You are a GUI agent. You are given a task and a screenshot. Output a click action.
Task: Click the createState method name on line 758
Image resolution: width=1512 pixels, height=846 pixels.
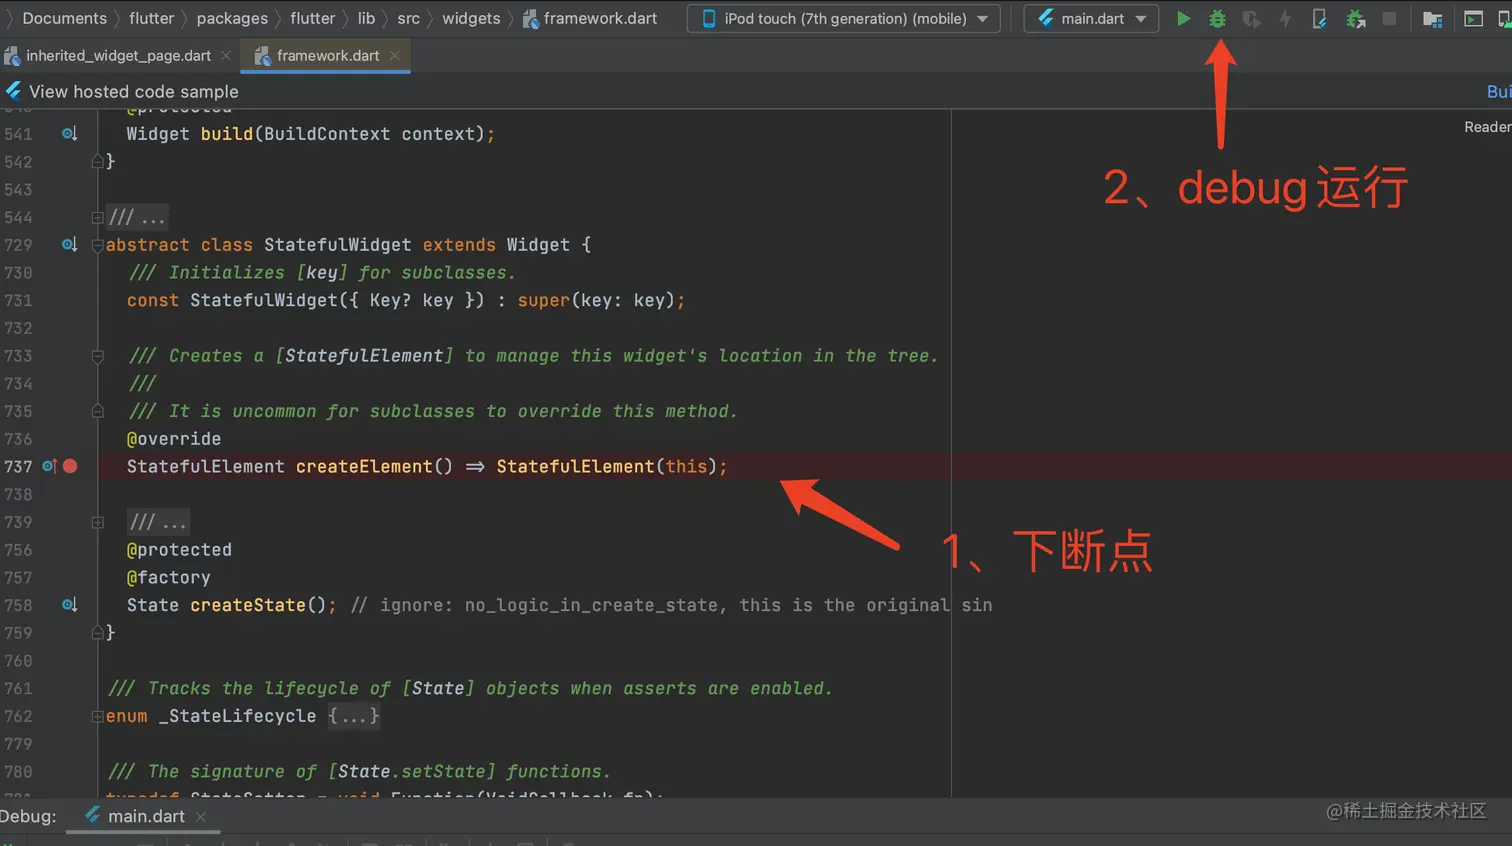pos(248,605)
